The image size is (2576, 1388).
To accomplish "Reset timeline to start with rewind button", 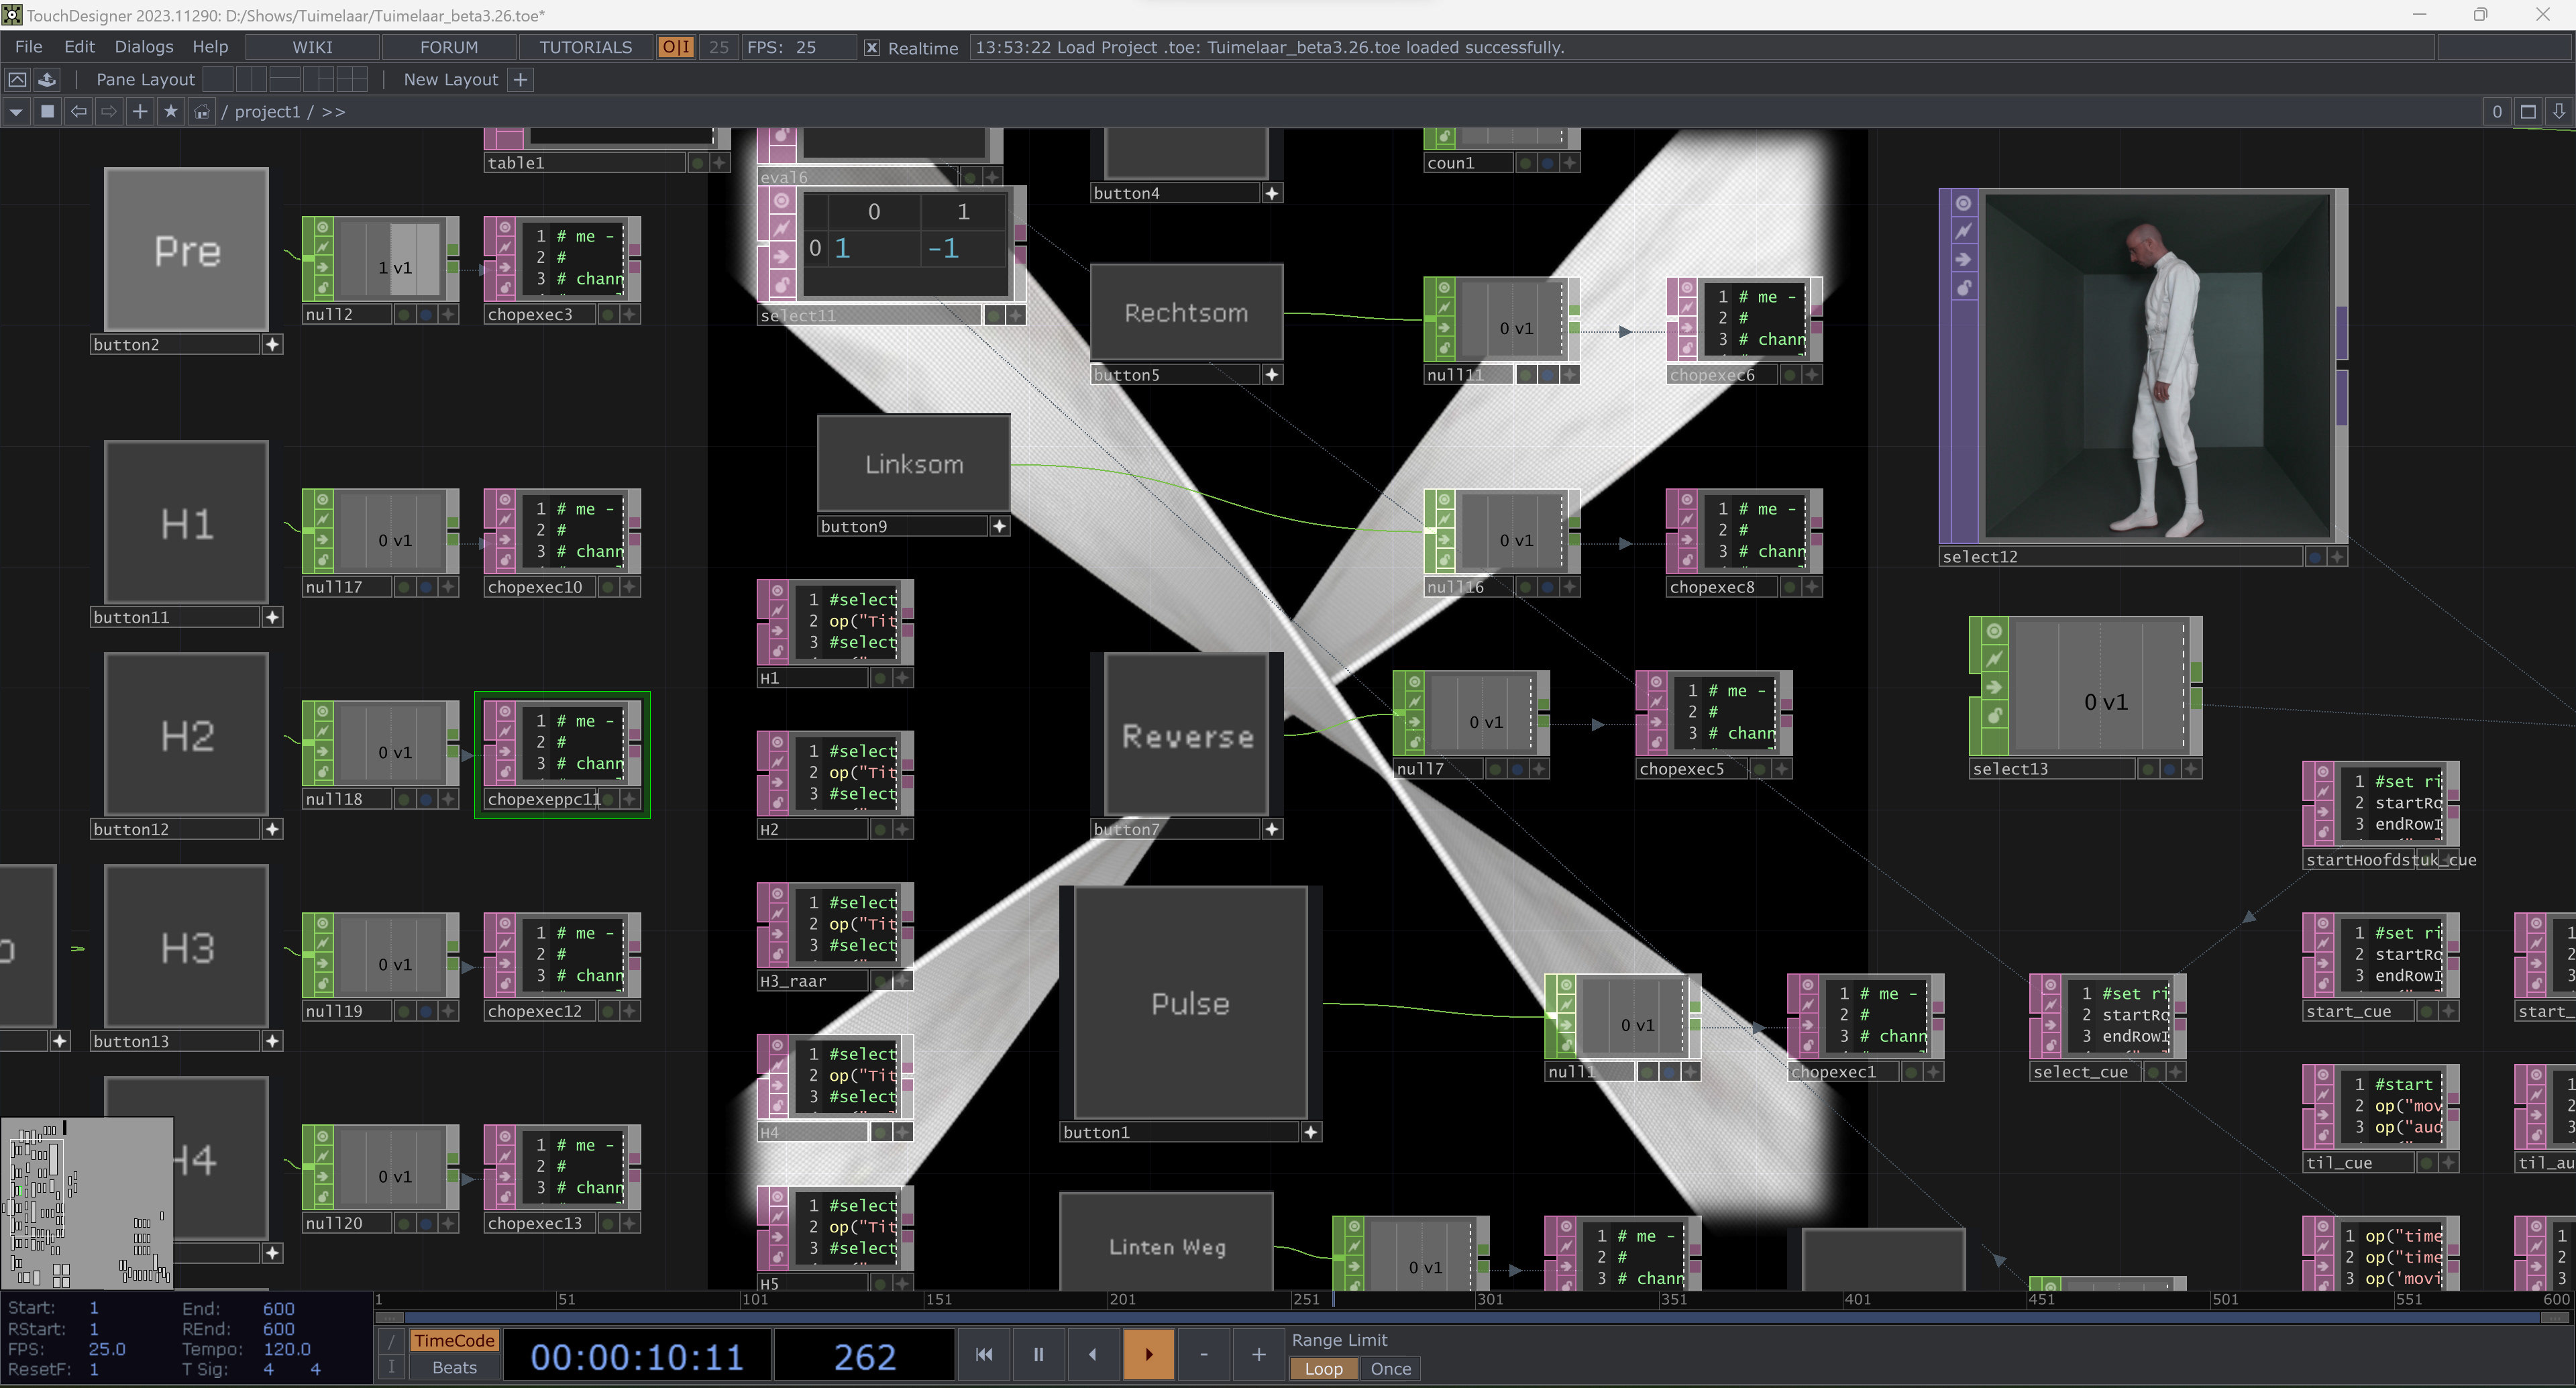I will (984, 1354).
